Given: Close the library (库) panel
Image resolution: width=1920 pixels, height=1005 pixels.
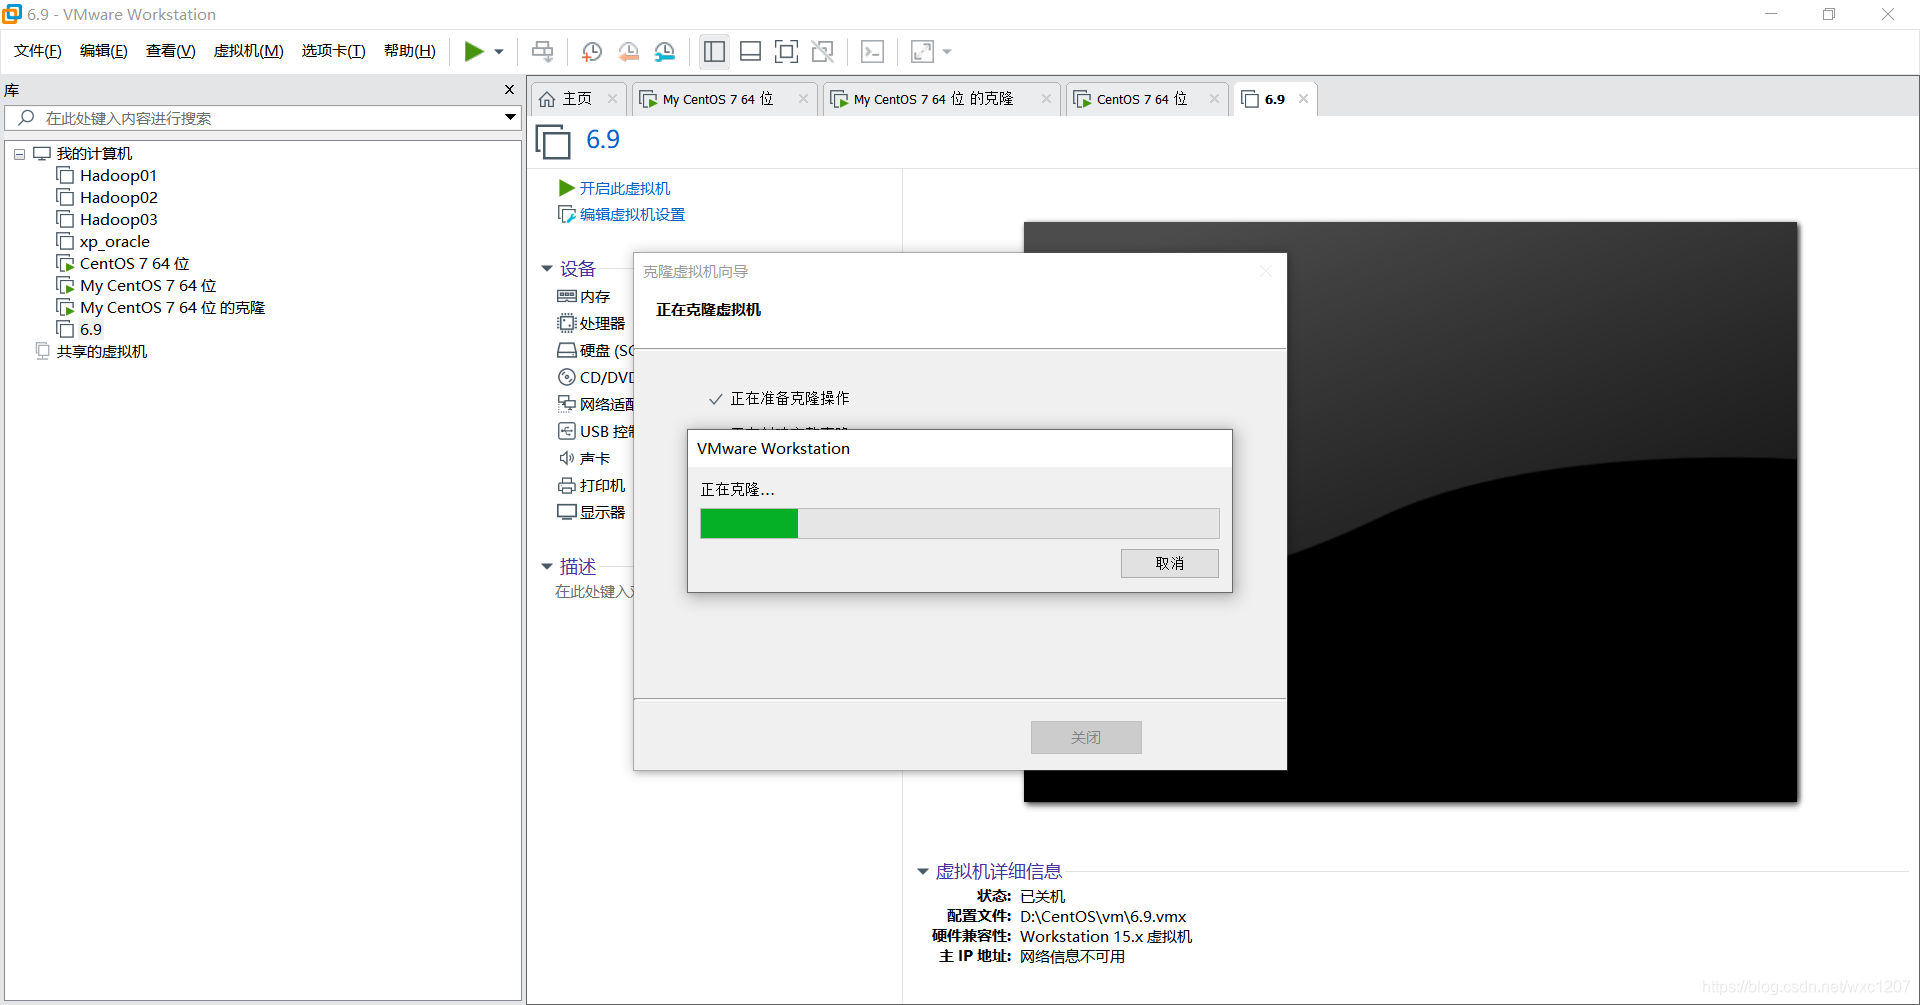Looking at the screenshot, I should (509, 90).
